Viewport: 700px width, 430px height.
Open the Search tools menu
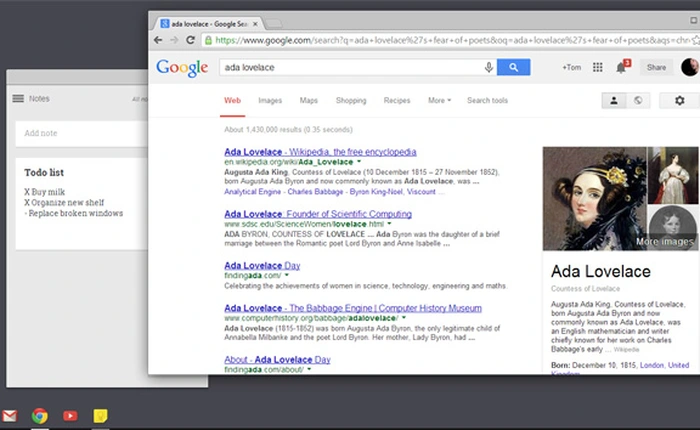tap(487, 100)
